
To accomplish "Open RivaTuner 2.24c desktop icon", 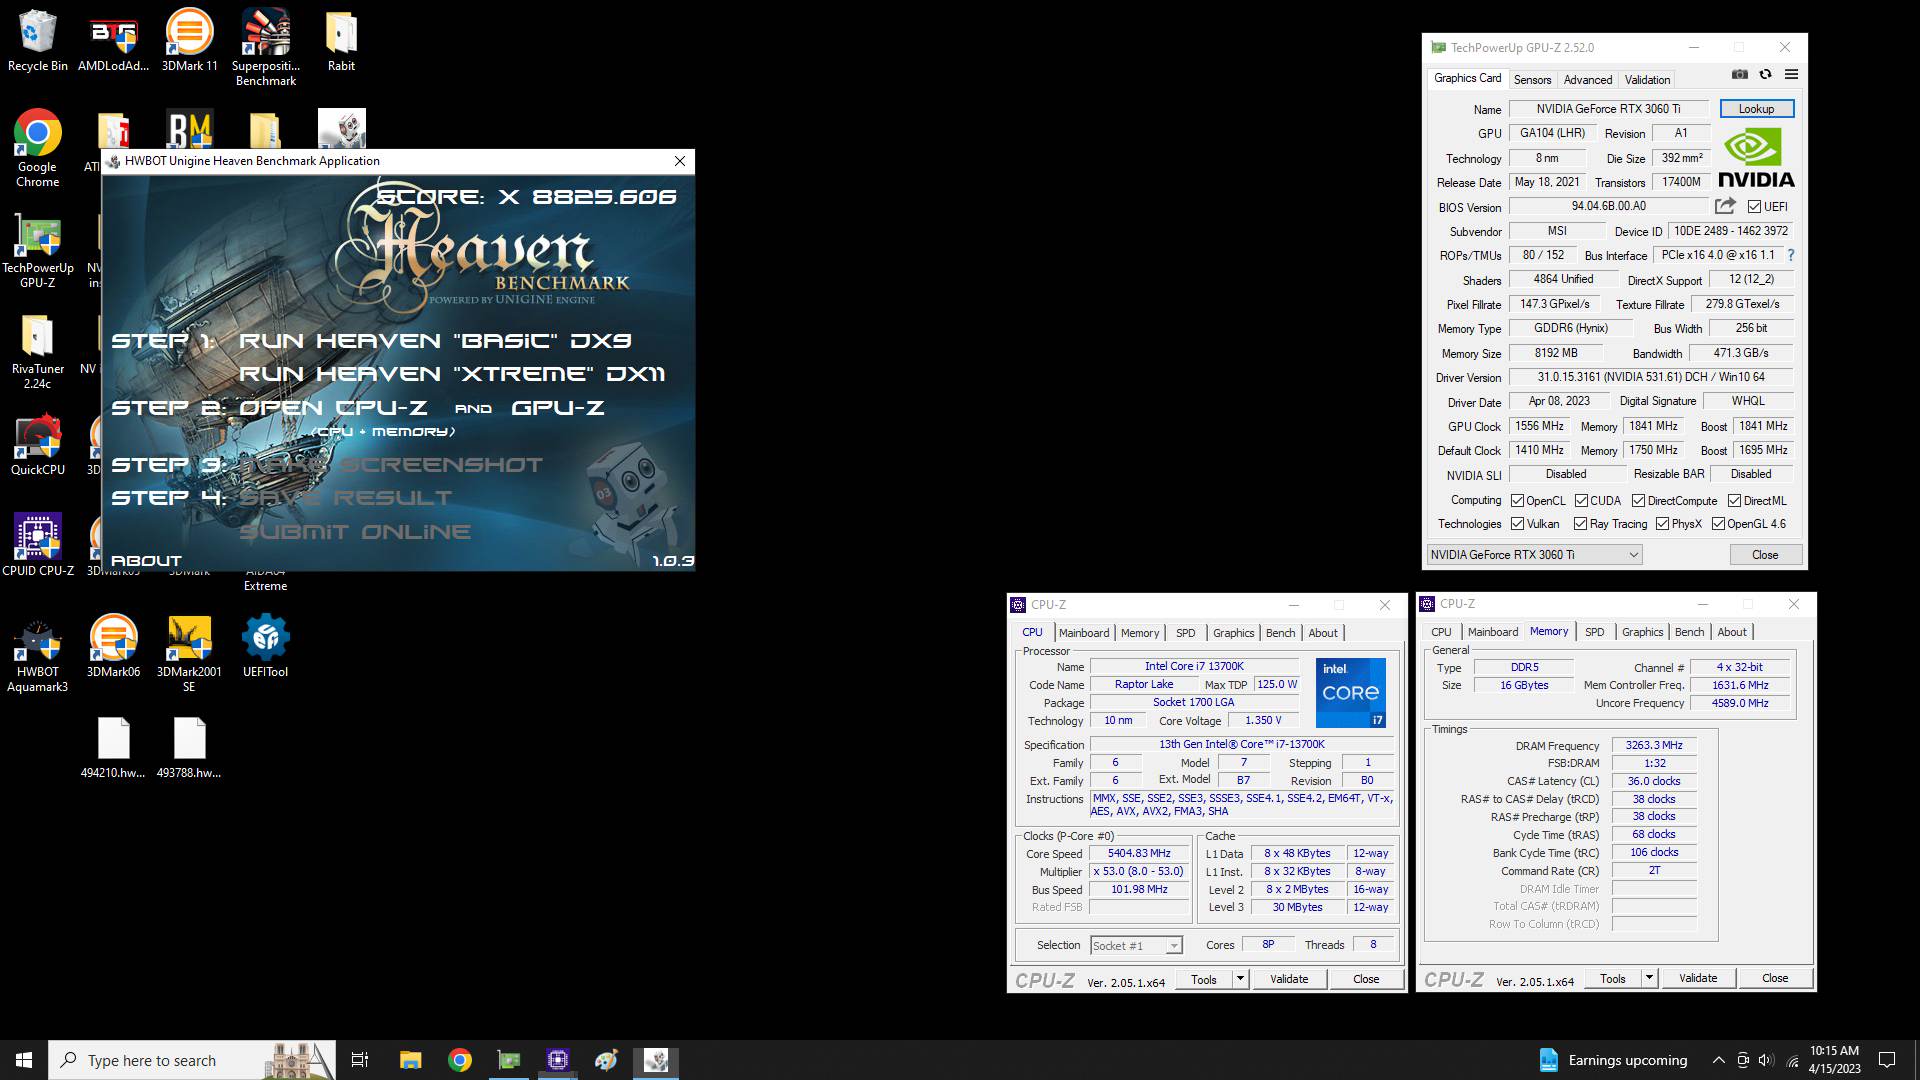I will pos(37,352).
